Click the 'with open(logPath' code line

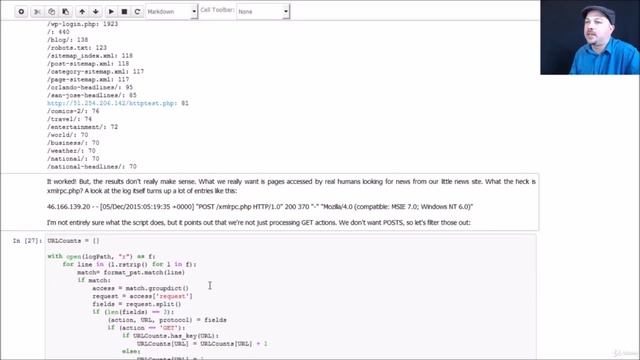point(101,257)
